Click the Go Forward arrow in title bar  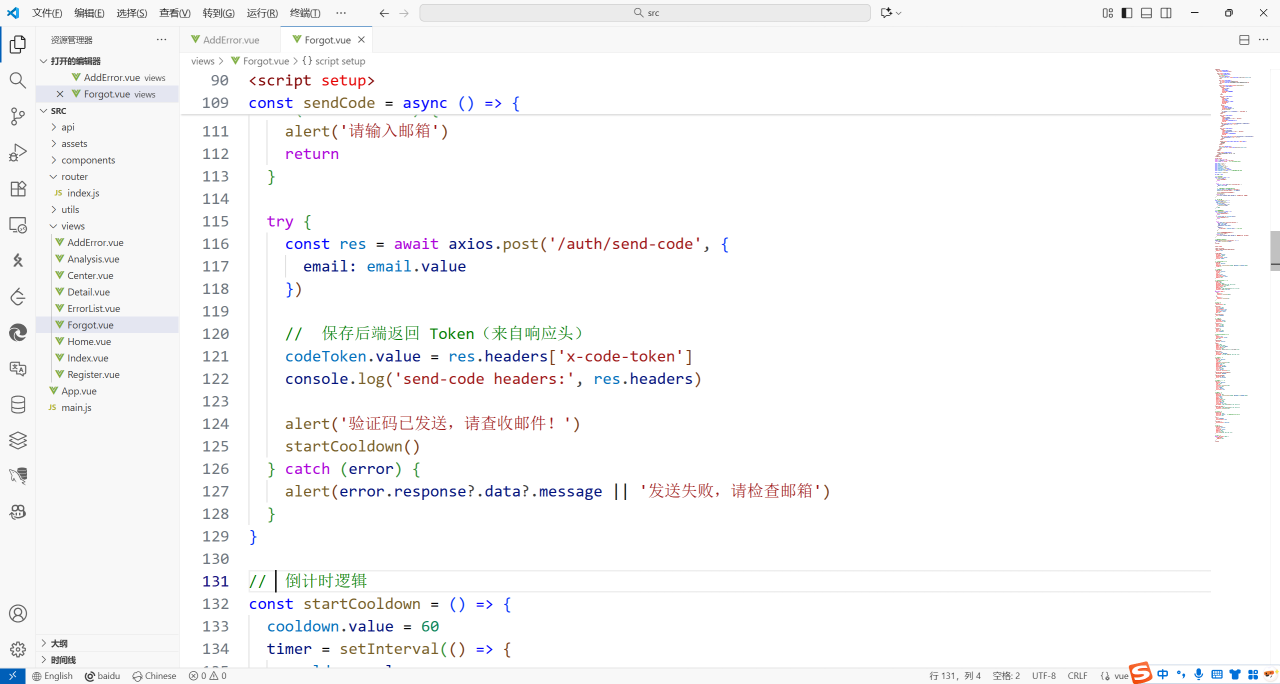pyautogui.click(x=404, y=13)
